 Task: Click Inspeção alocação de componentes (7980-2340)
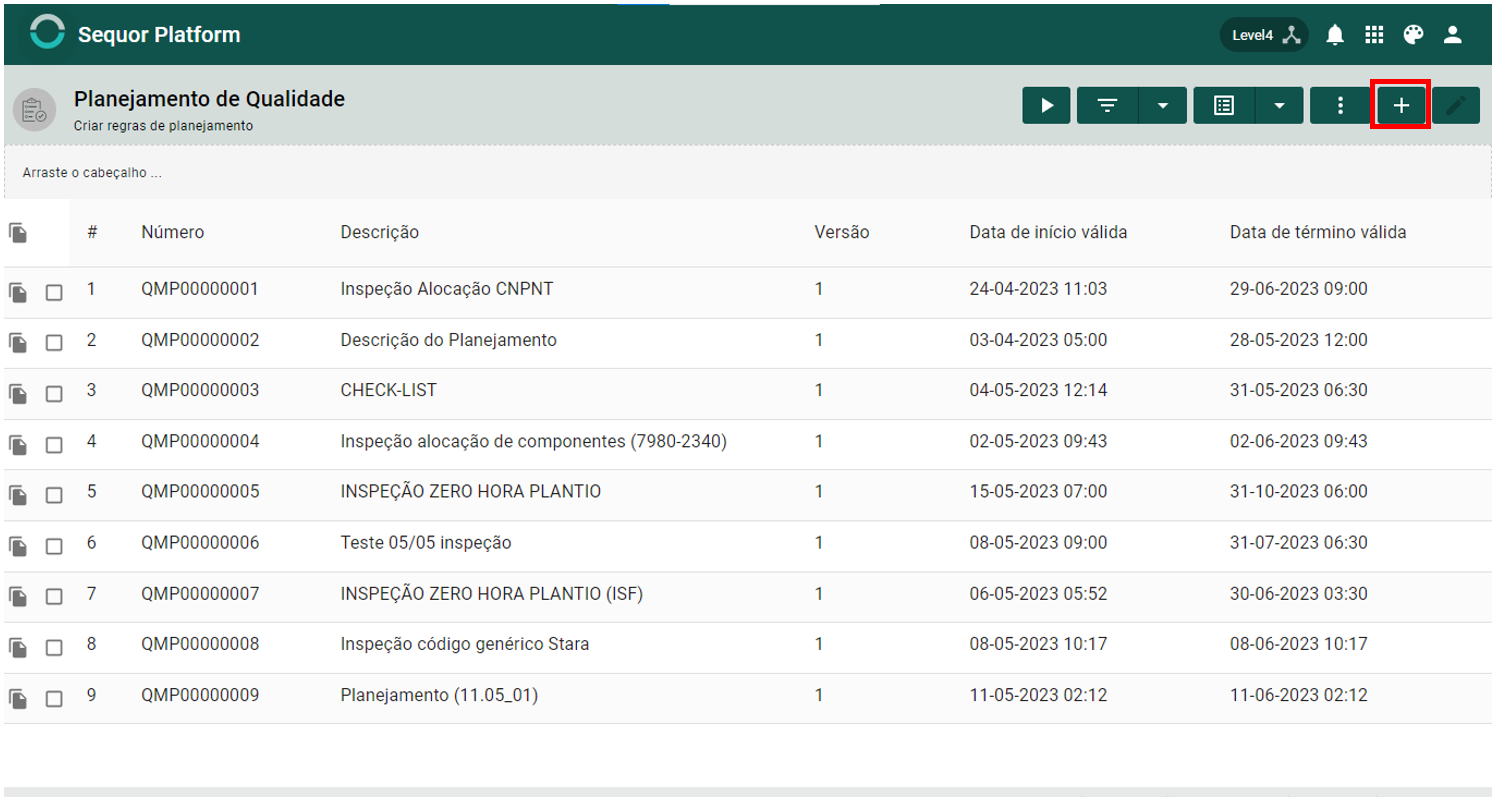point(533,441)
